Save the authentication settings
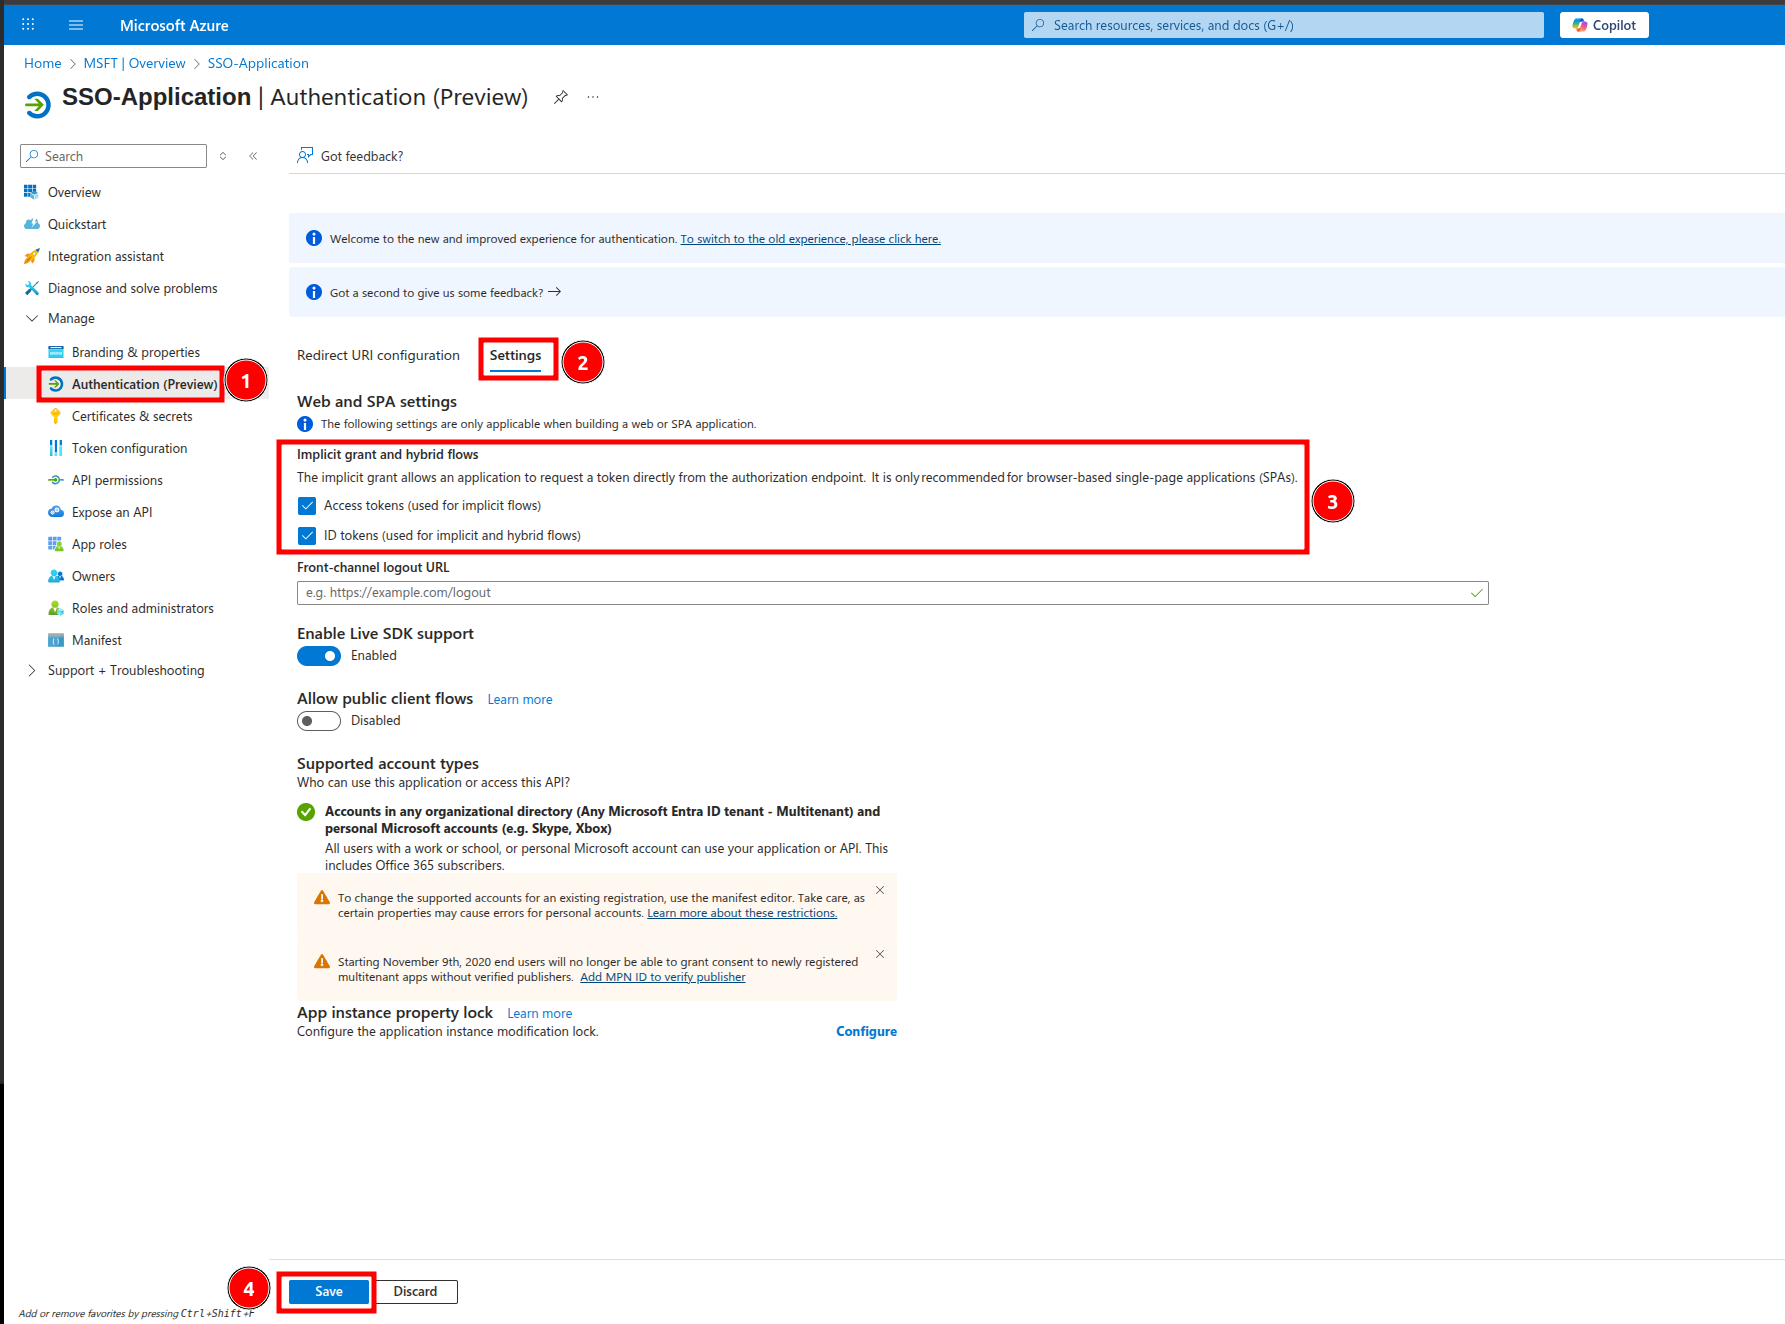 coord(329,1291)
